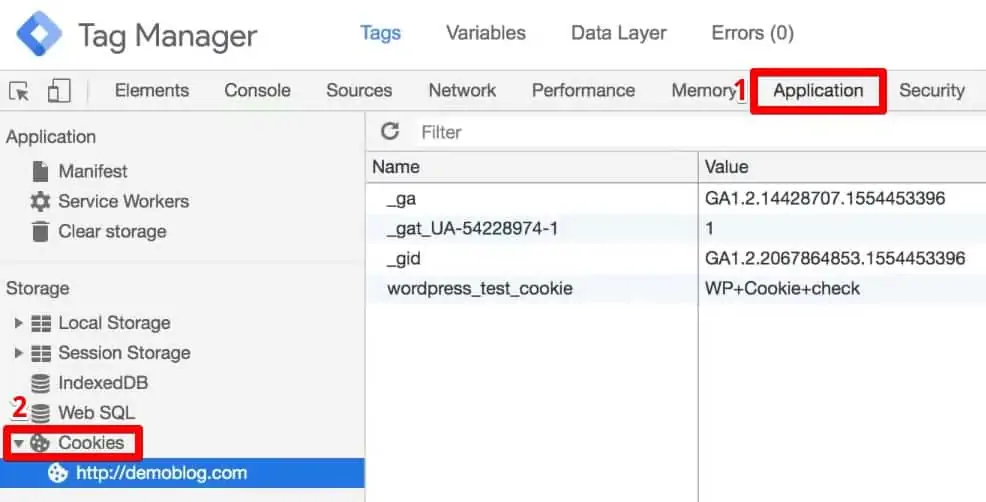Click value GA1.2.14428707.1554453396
Image resolution: width=986 pixels, height=502 pixels.
click(825, 199)
